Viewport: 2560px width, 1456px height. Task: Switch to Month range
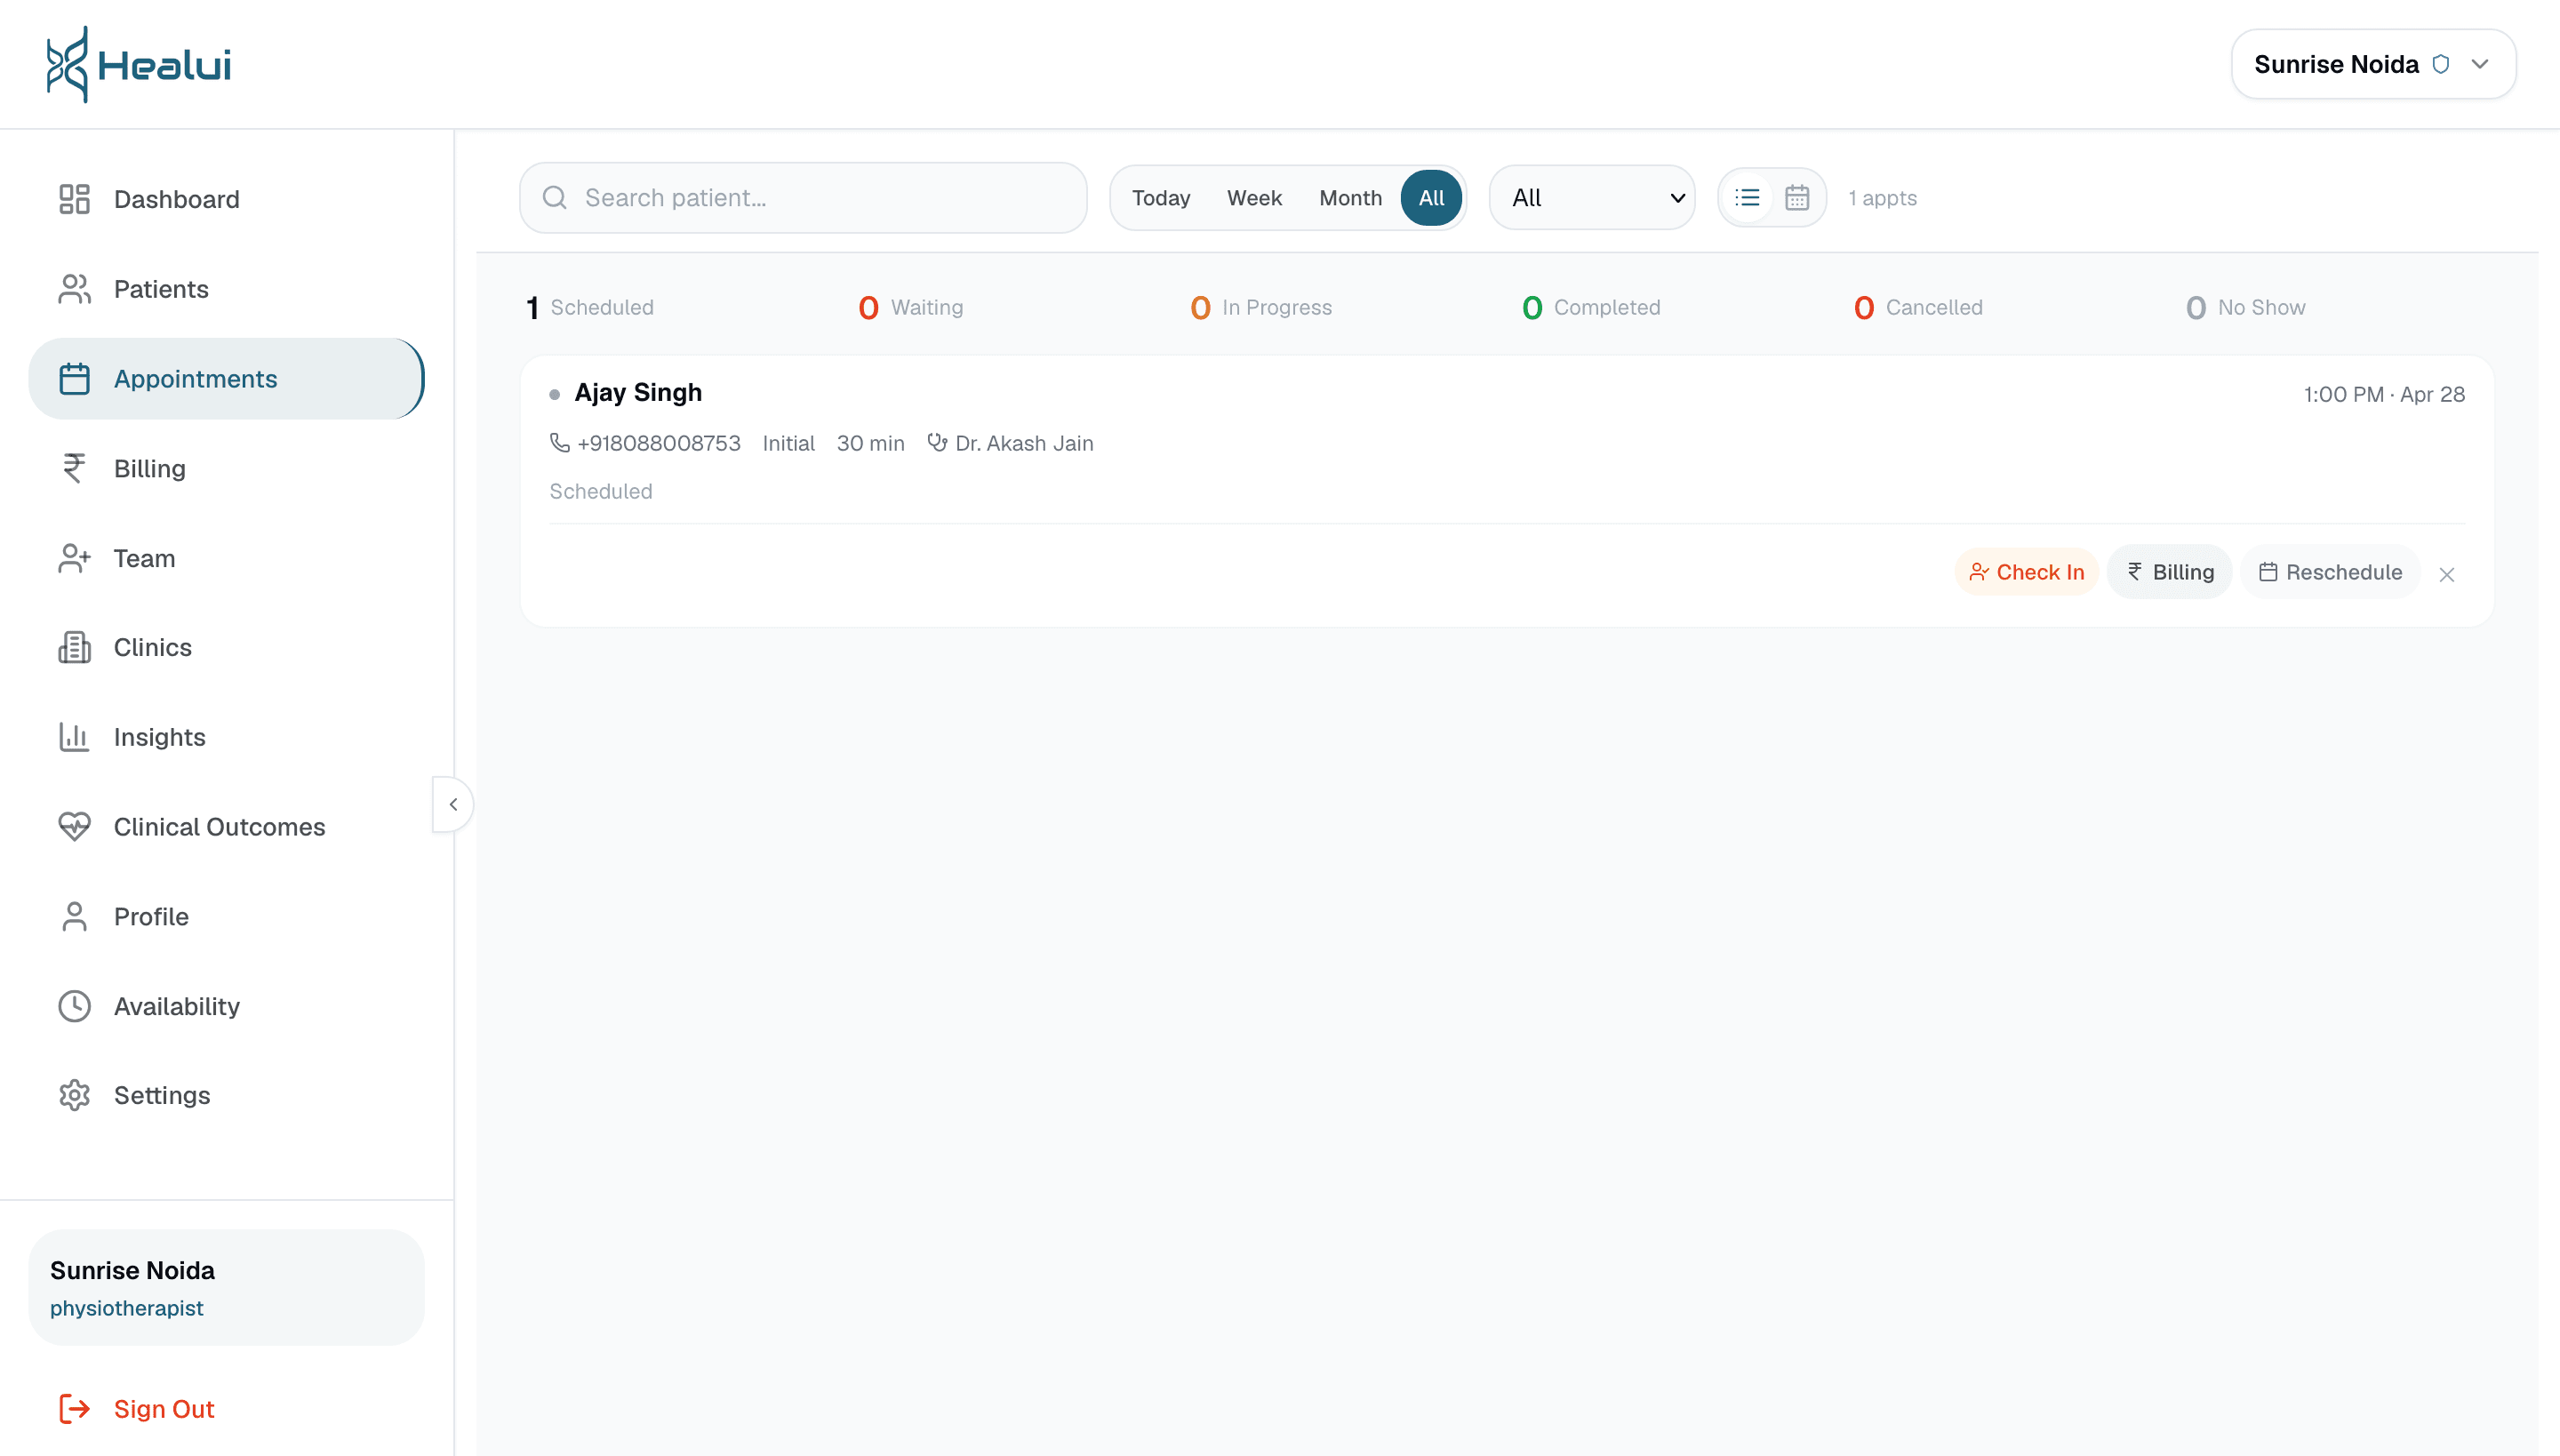point(1350,198)
